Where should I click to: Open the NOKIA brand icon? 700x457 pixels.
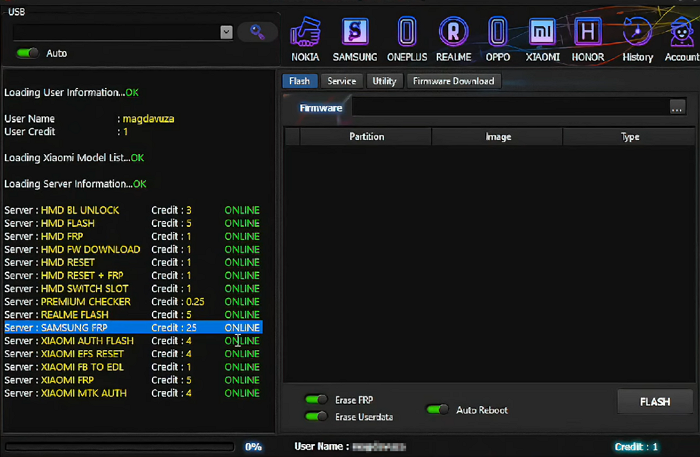pyautogui.click(x=305, y=39)
